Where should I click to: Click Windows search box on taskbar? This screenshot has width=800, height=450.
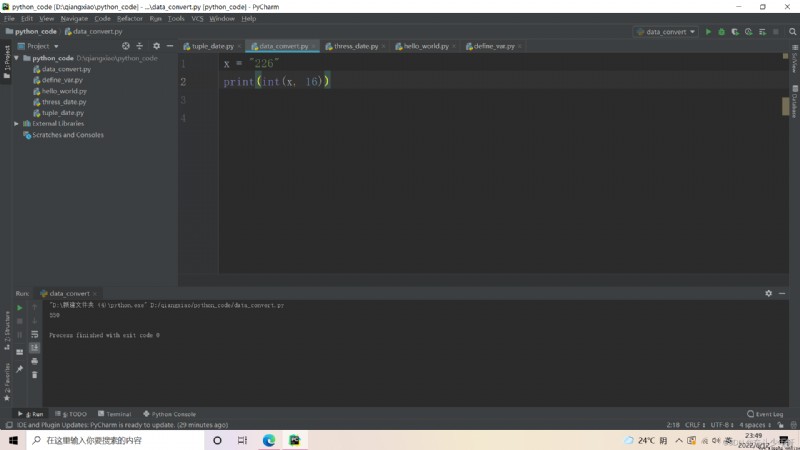pyautogui.click(x=115, y=440)
